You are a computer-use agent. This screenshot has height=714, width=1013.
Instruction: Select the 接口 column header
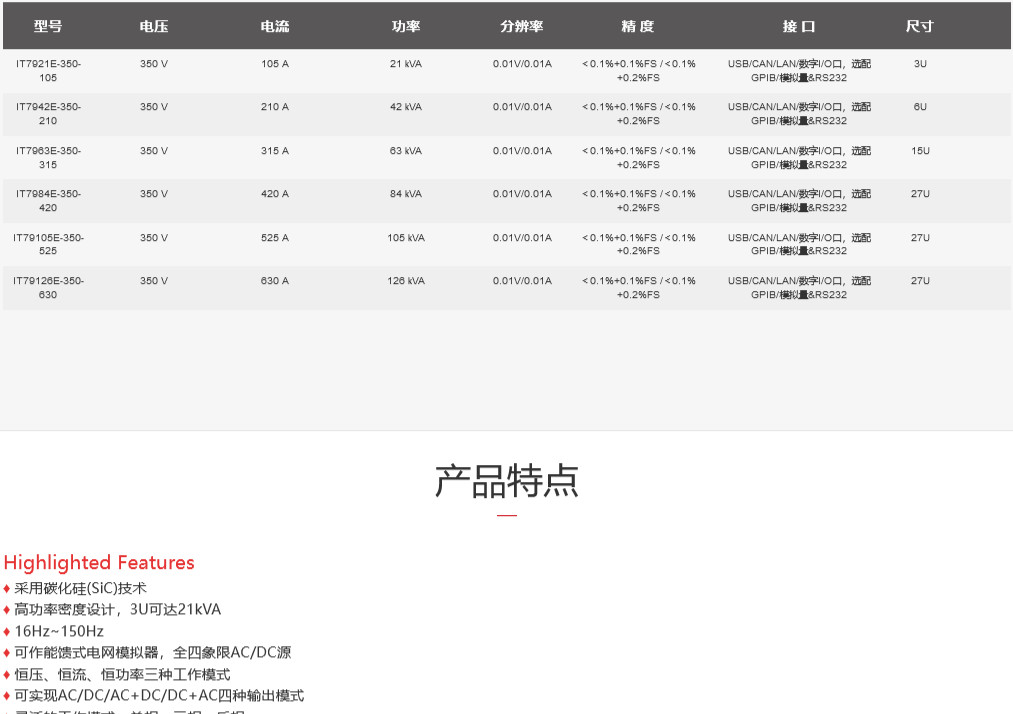799,27
